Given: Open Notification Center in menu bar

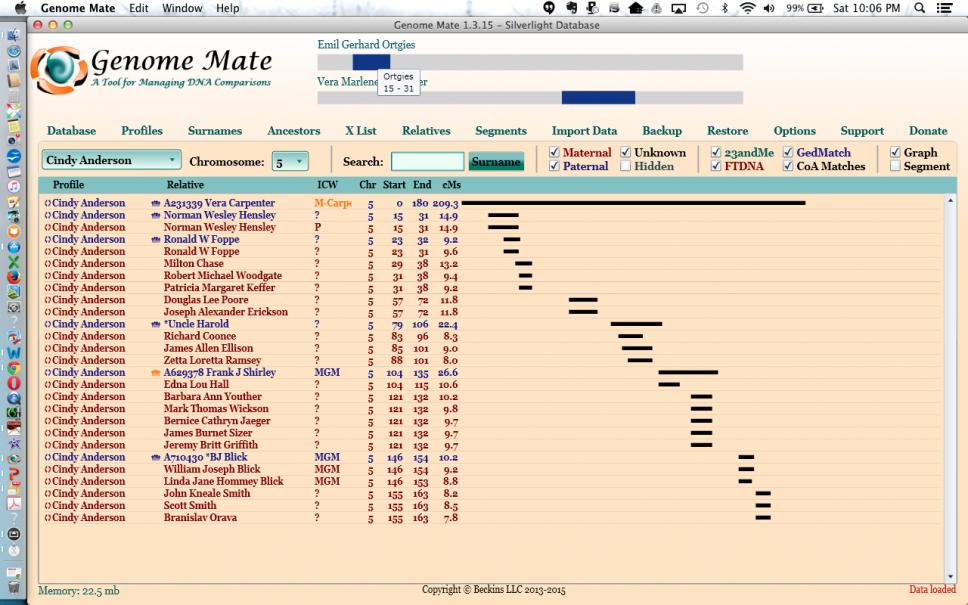Looking at the screenshot, I should (x=944, y=8).
